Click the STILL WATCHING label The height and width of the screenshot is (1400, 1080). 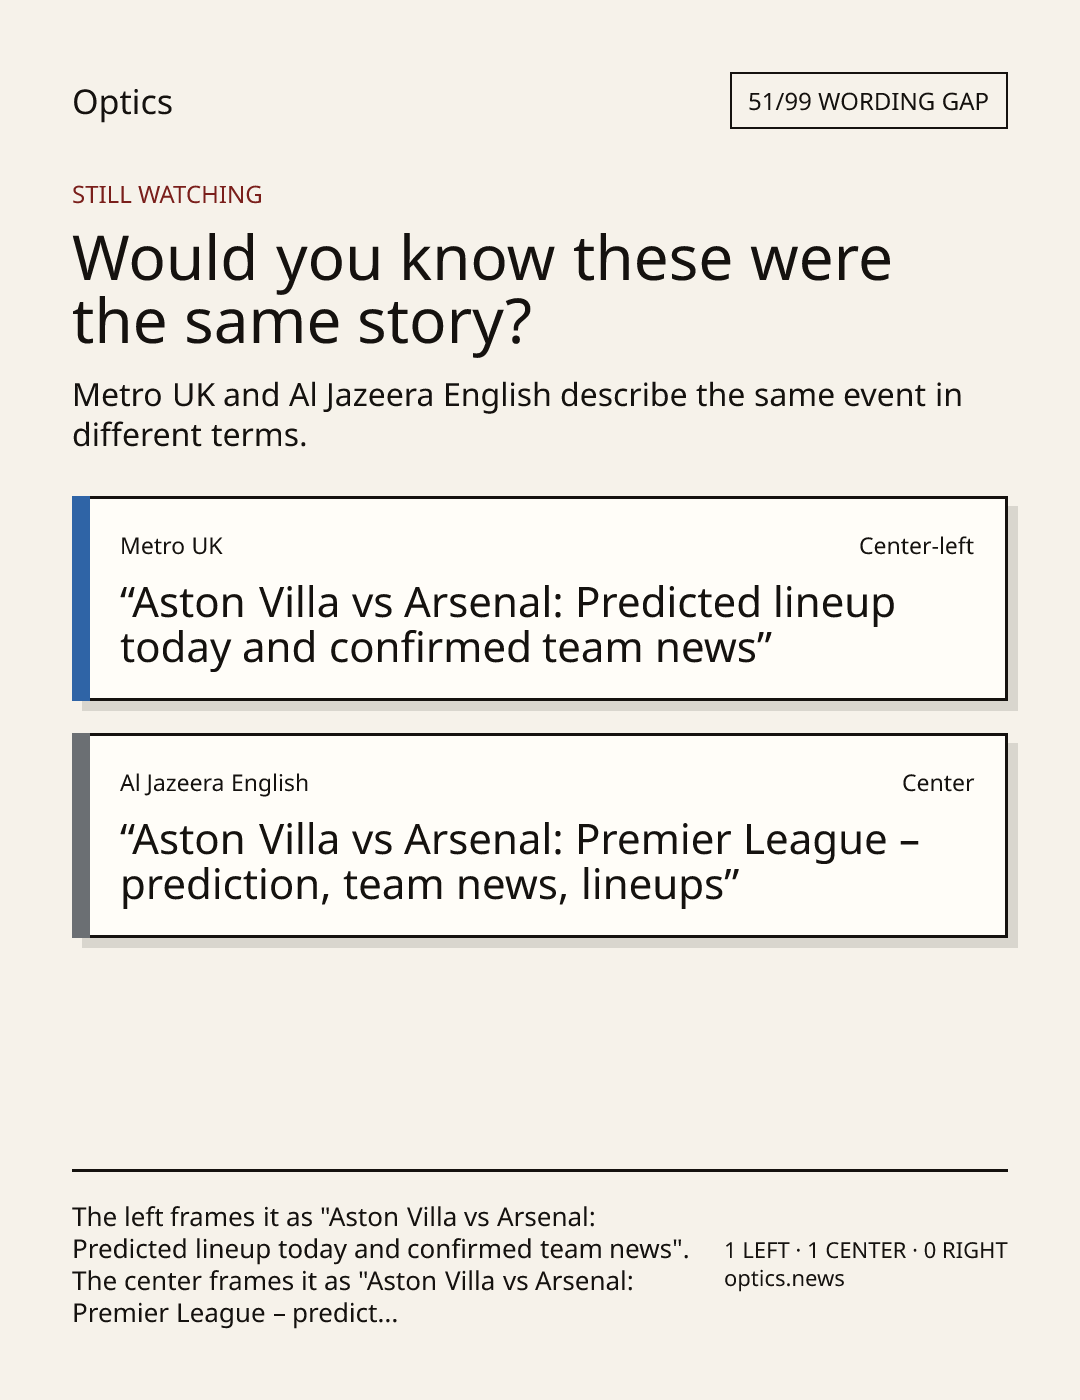(x=167, y=195)
